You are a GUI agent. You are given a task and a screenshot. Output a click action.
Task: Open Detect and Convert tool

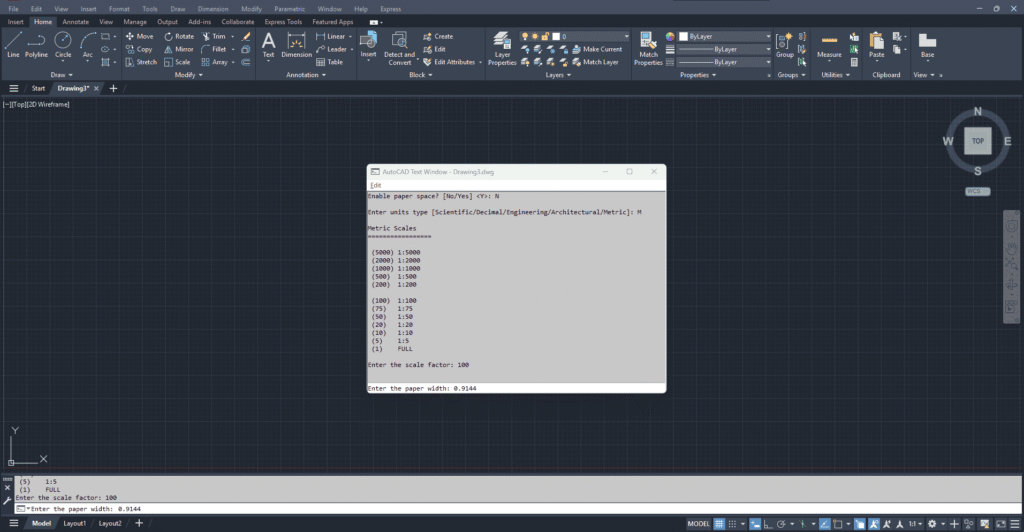(x=399, y=48)
